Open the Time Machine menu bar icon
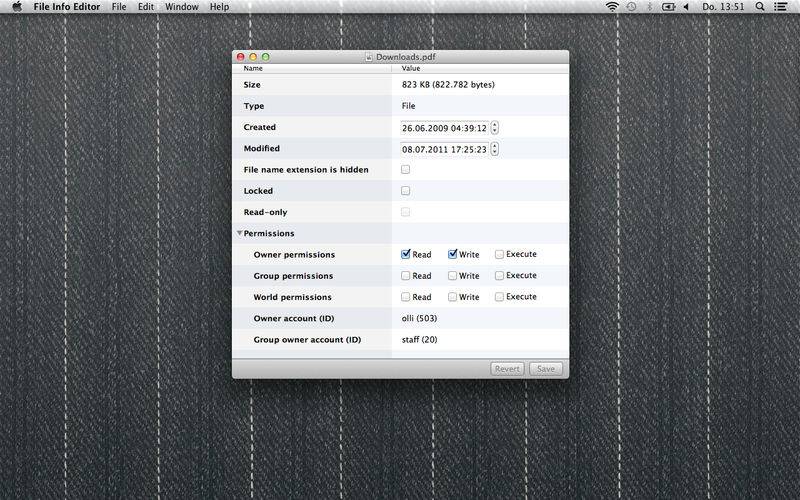800x500 pixels. point(631,7)
